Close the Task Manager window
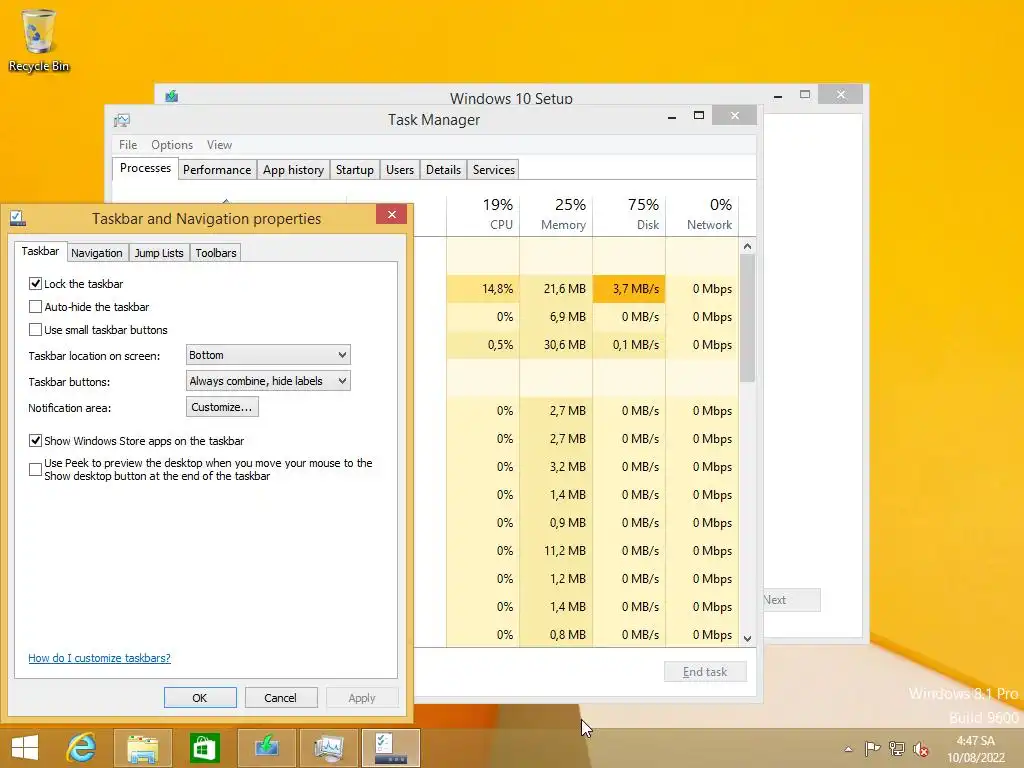 [x=735, y=116]
